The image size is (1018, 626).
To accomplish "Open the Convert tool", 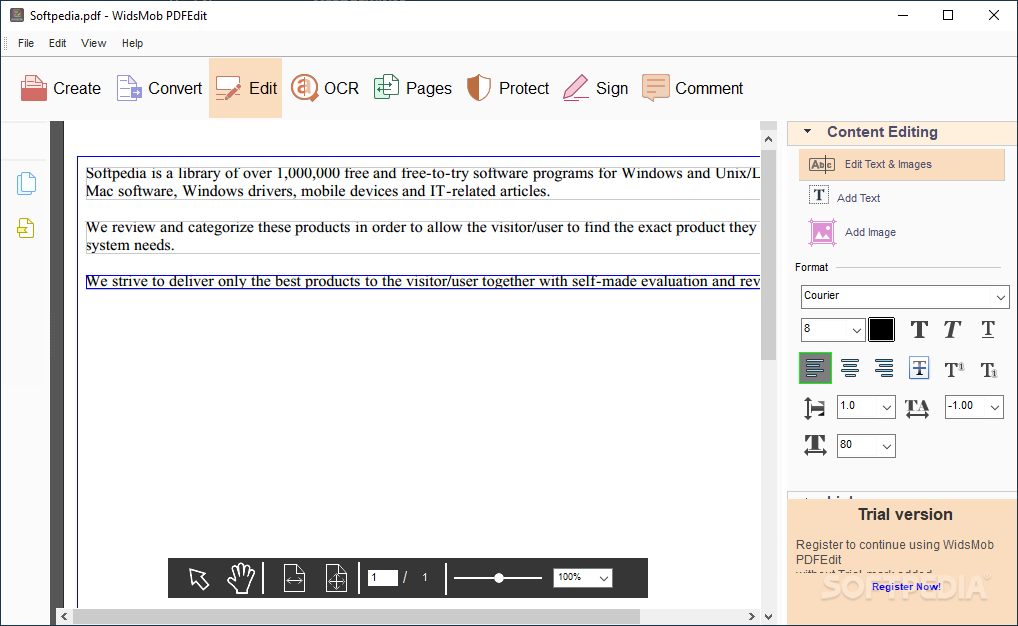I will [x=159, y=88].
